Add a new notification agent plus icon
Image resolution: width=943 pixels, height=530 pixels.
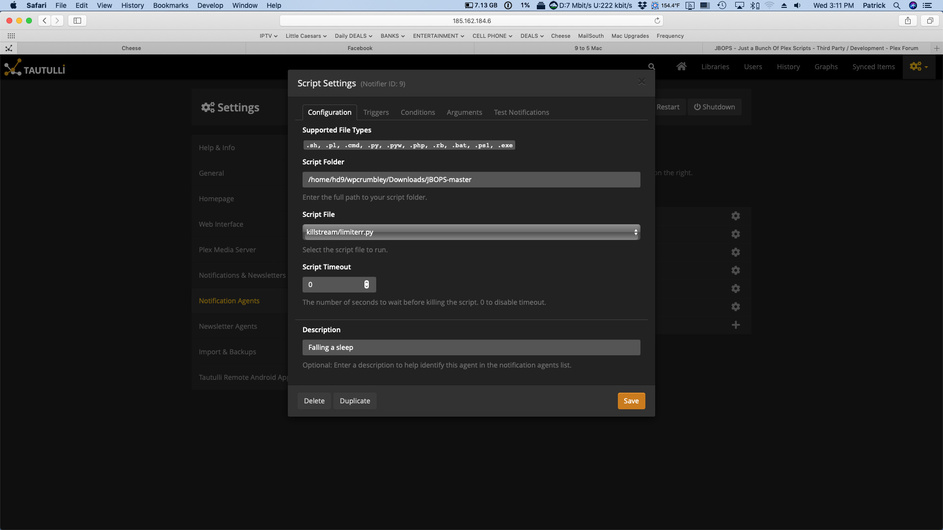point(736,325)
